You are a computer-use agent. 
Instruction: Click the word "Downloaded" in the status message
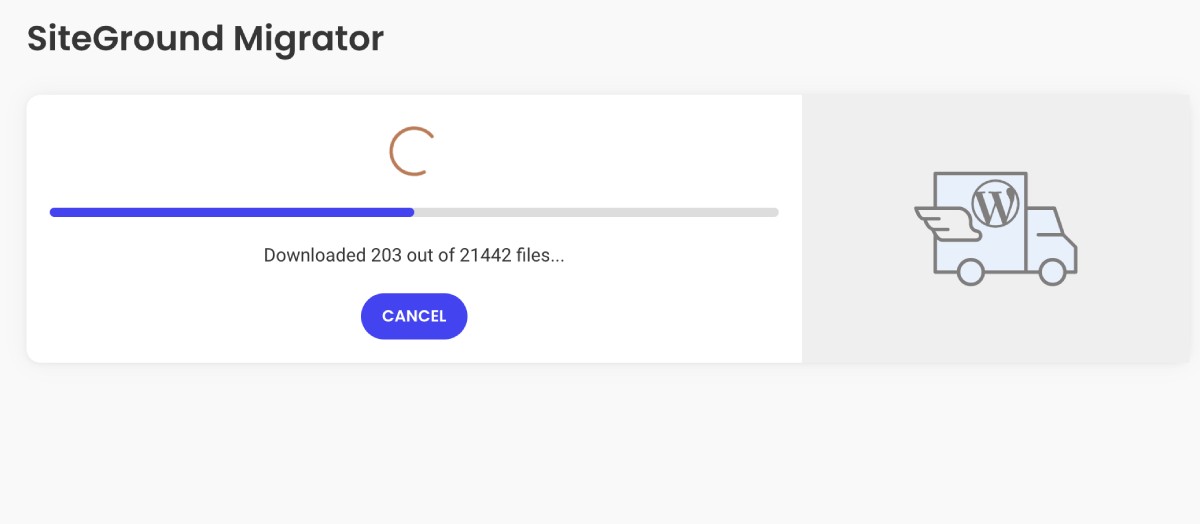click(x=314, y=255)
